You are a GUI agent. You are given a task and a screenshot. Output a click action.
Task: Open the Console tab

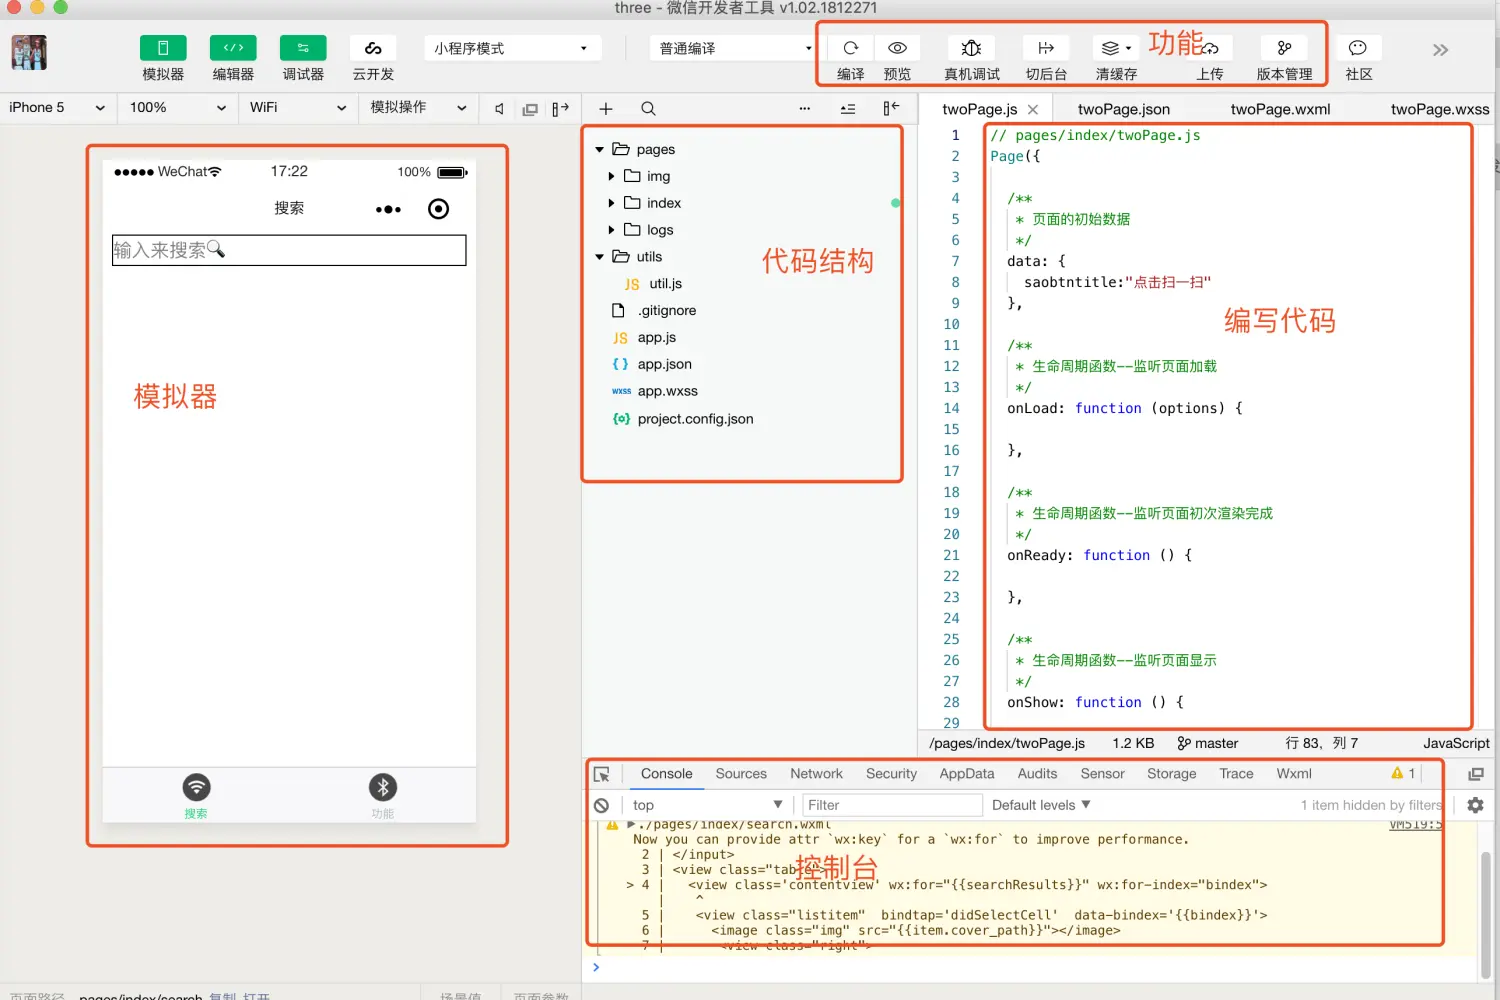[666, 774]
